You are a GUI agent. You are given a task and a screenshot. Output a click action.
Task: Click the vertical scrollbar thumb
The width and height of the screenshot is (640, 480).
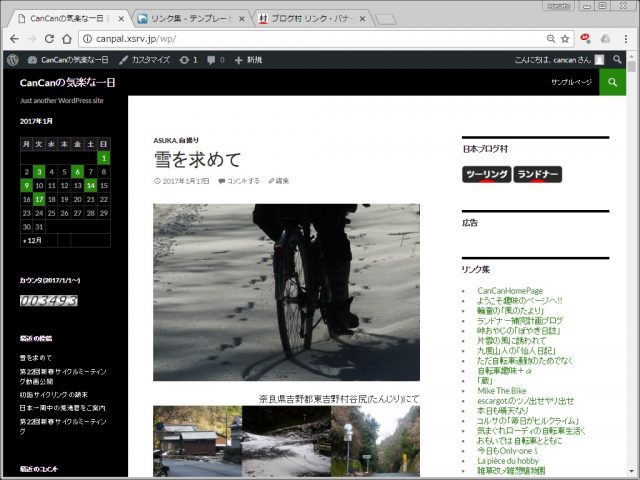(x=632, y=66)
